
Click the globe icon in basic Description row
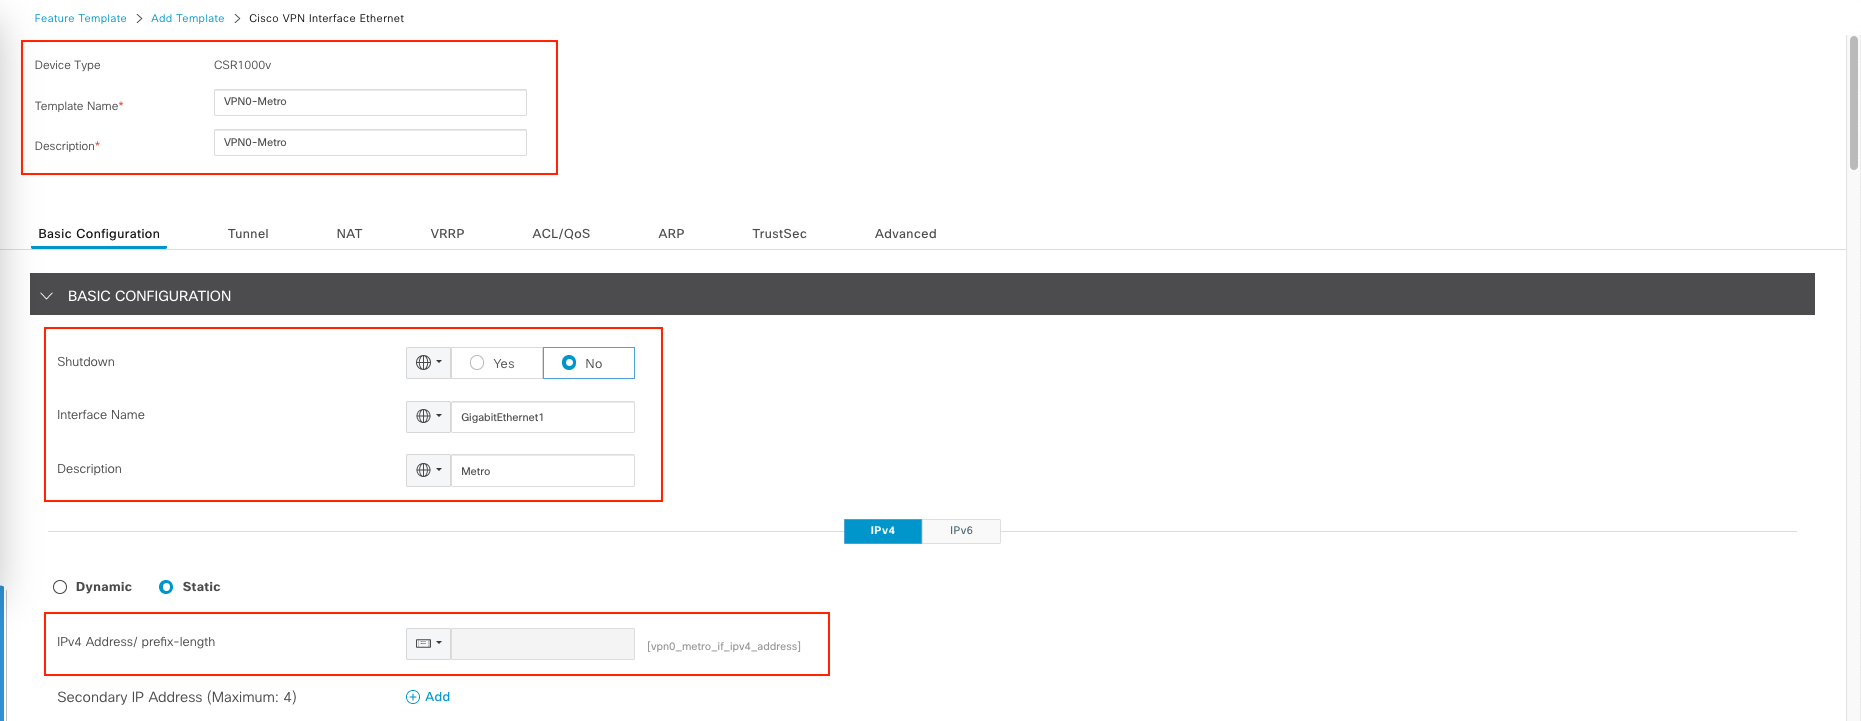pyautogui.click(x=424, y=471)
